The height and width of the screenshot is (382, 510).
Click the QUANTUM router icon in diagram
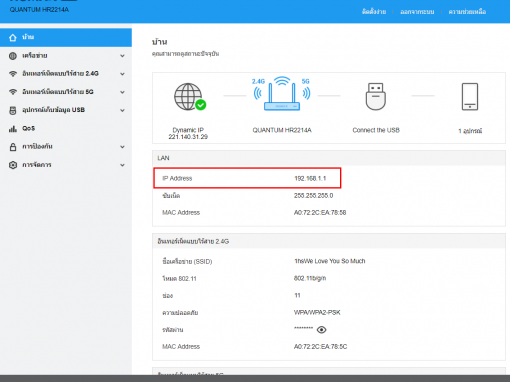282,94
